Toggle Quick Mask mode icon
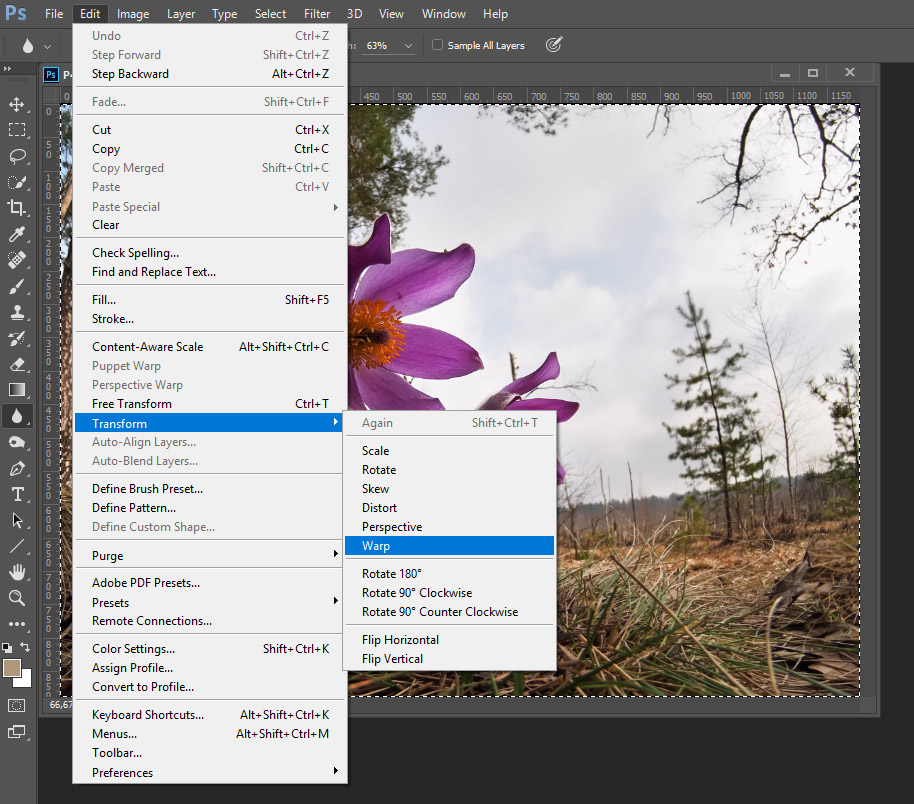This screenshot has height=804, width=914. [17, 705]
